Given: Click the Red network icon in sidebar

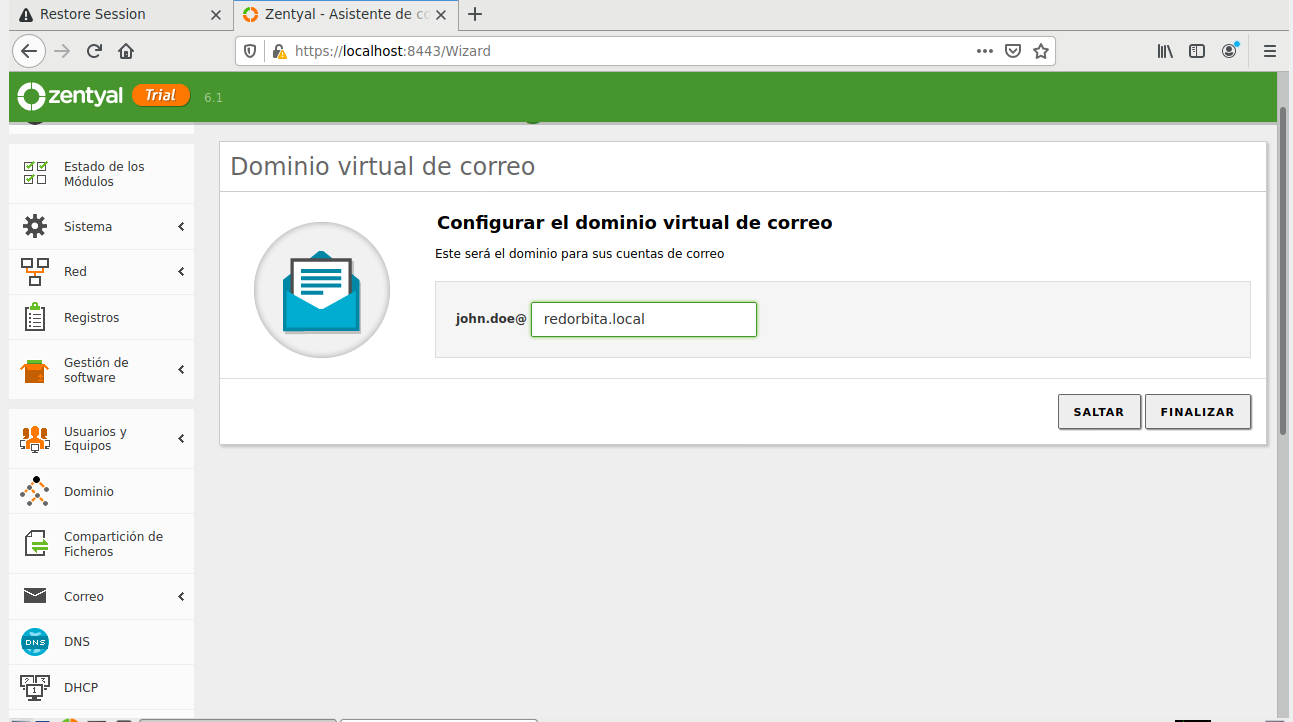Looking at the screenshot, I should [x=35, y=272].
